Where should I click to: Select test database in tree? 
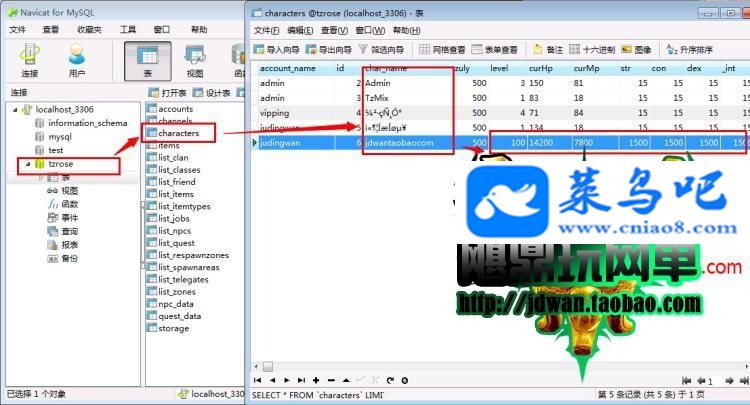(x=55, y=150)
